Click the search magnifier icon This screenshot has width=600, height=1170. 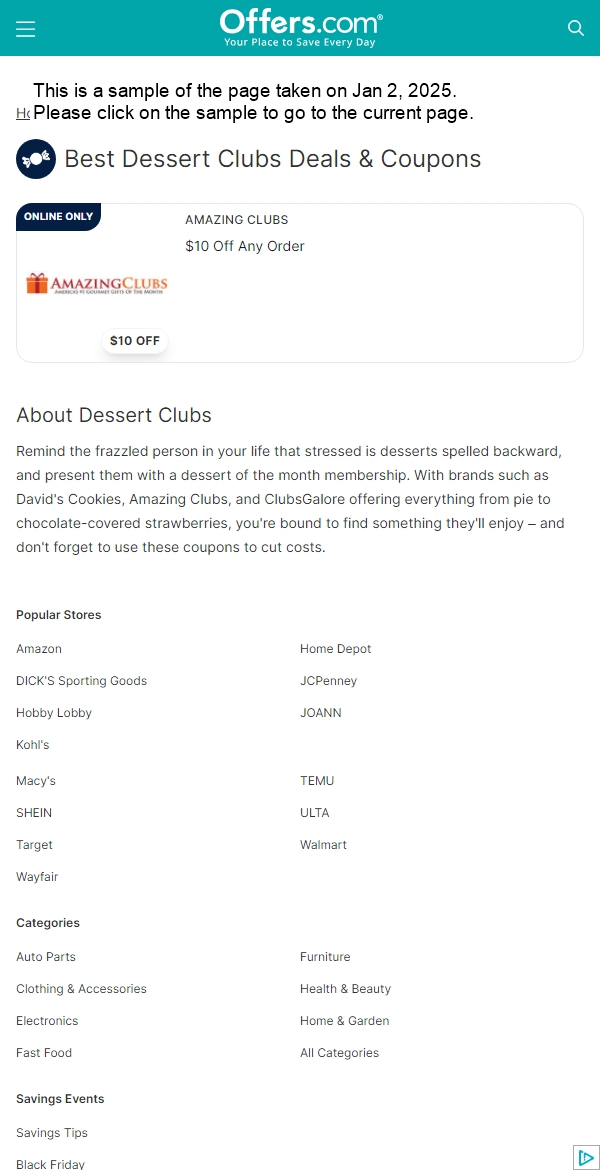click(575, 28)
